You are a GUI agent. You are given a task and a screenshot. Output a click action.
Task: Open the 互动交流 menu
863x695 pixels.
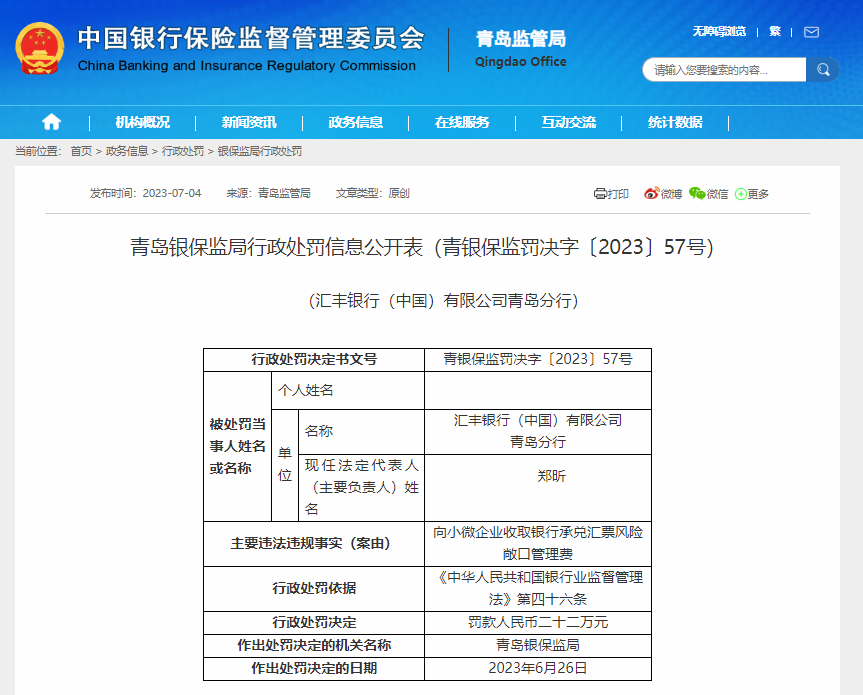(x=569, y=122)
